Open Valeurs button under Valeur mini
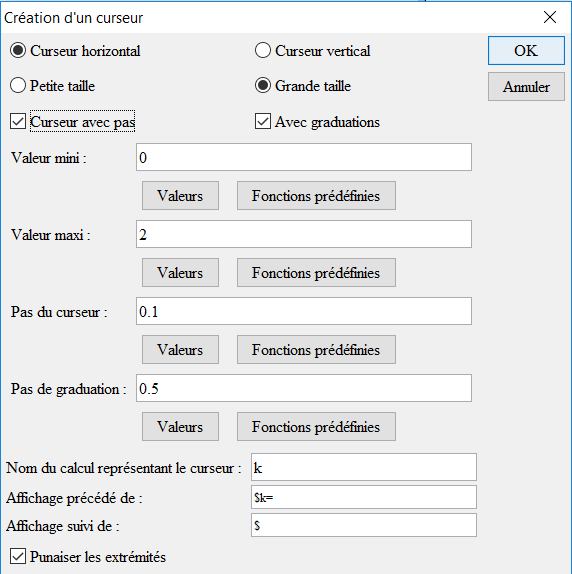The image size is (572, 574). (180, 195)
